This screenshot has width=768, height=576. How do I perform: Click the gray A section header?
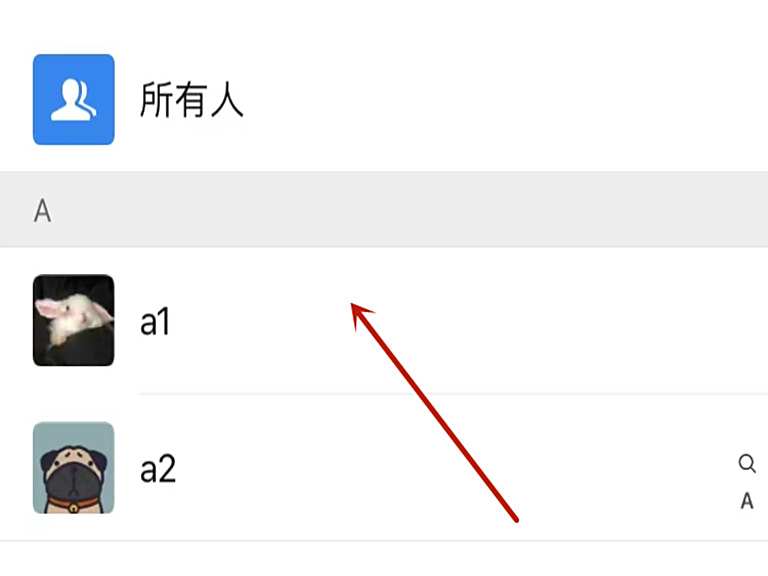tap(384, 210)
